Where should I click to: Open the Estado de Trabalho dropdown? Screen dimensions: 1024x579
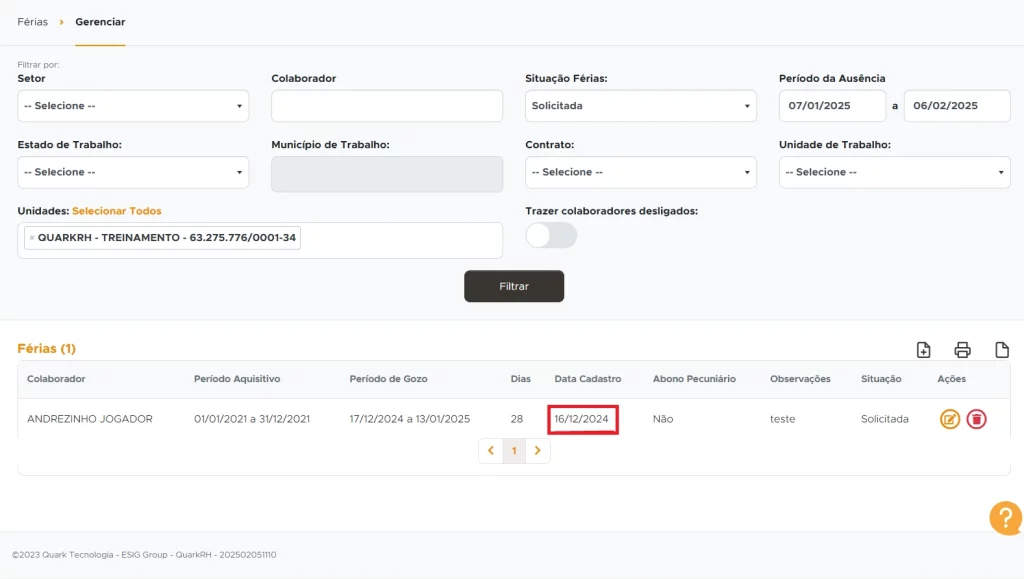point(133,172)
